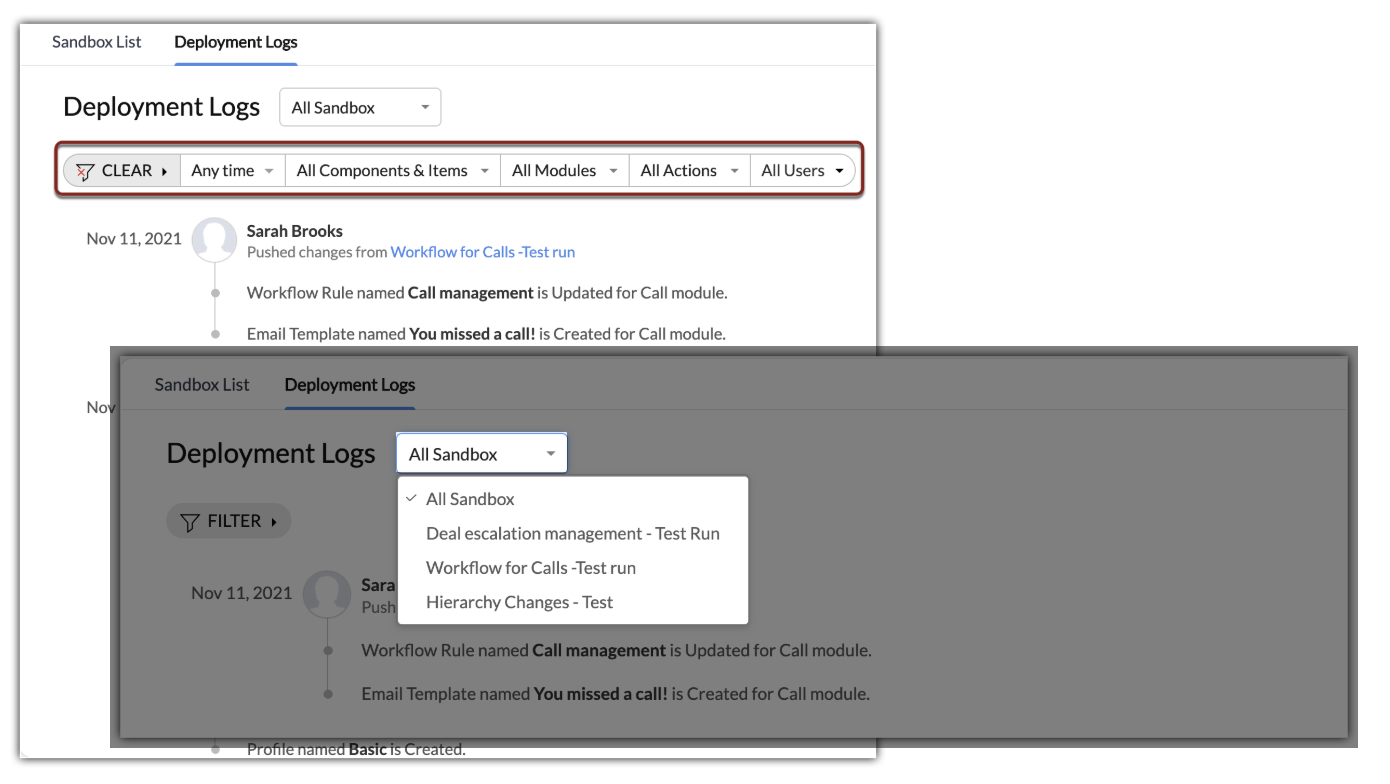Select Deployment Logs tab in background panel
This screenshot has height=784, width=1390.
pyautogui.click(x=236, y=42)
